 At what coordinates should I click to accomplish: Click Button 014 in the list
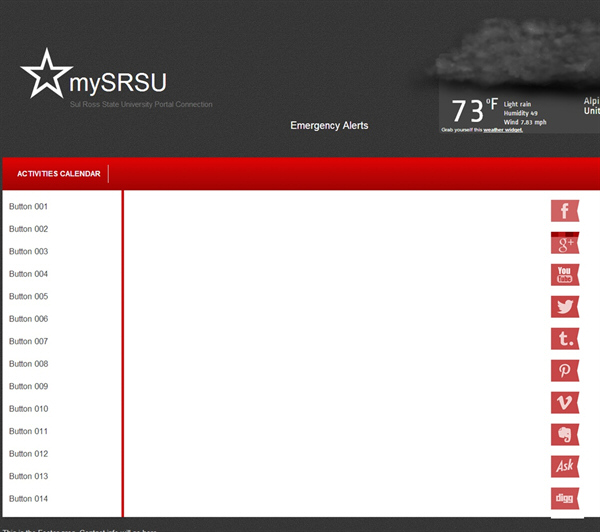[29, 499]
